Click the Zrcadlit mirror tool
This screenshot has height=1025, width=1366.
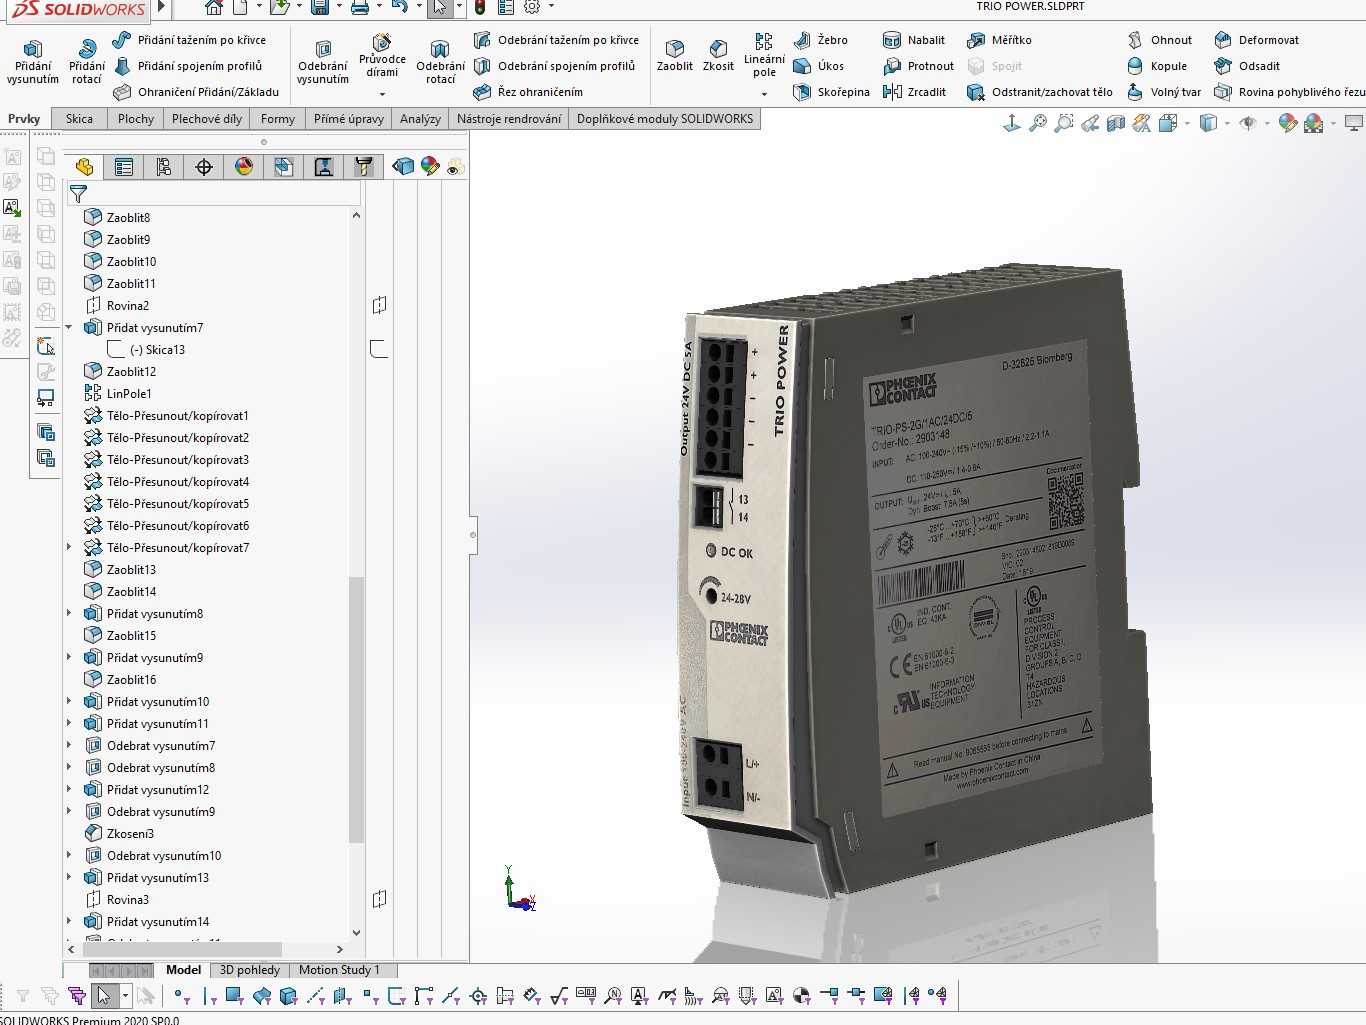pos(914,92)
